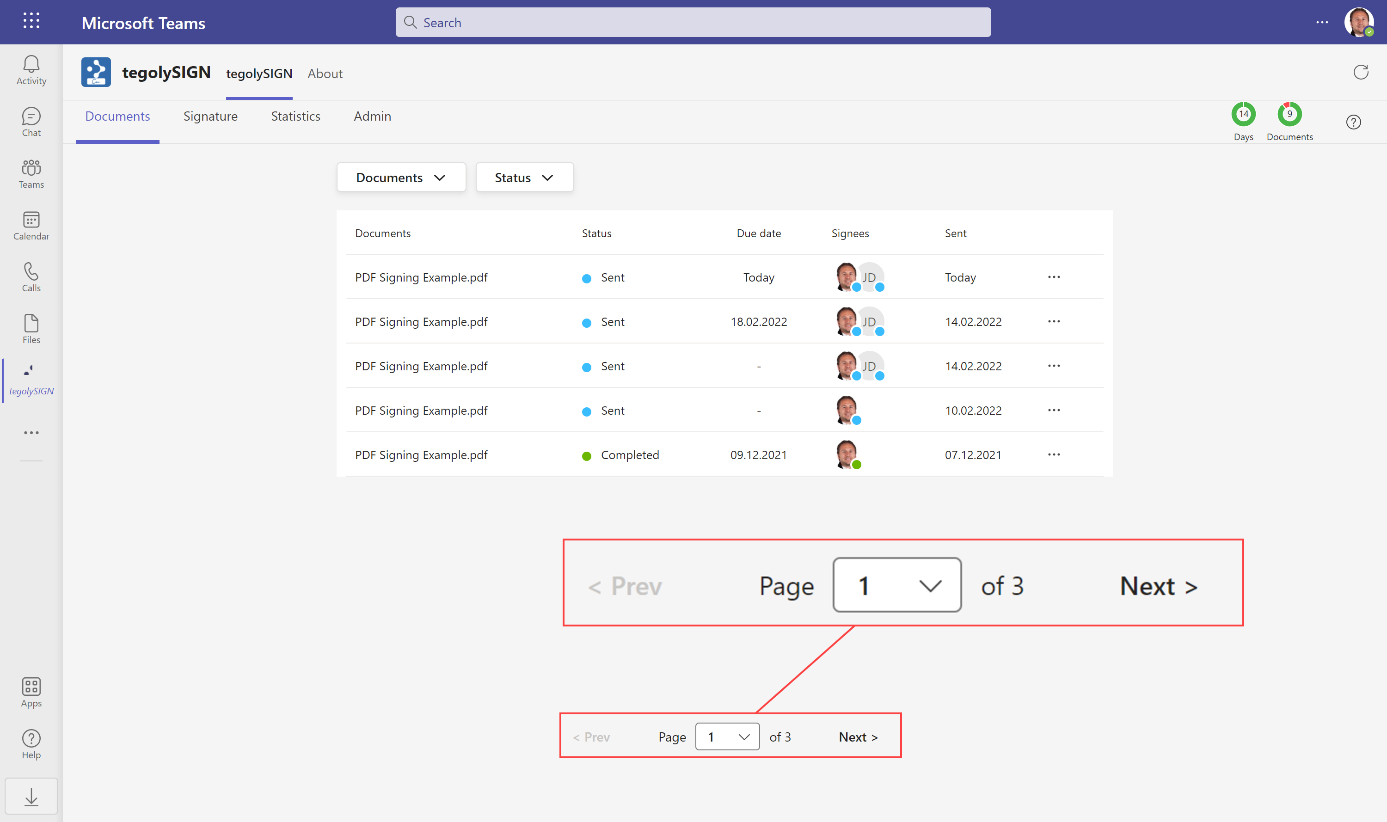Click the 'Sent' column header
This screenshot has width=1387, height=822.
(956, 233)
